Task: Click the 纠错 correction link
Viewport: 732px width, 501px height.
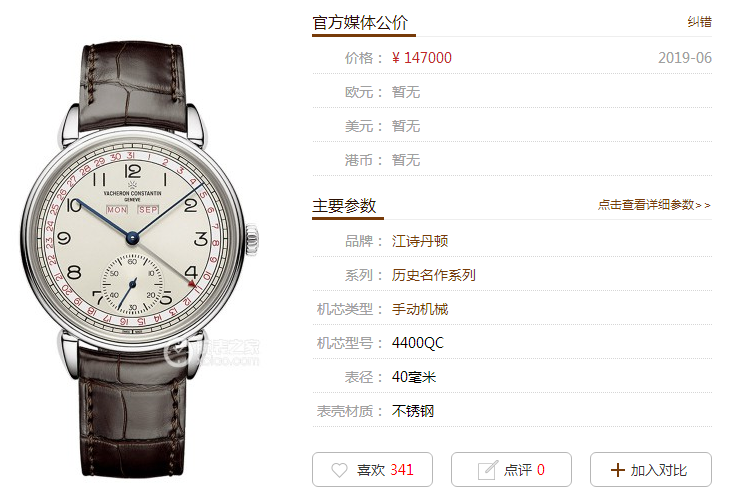Action: 699,22
